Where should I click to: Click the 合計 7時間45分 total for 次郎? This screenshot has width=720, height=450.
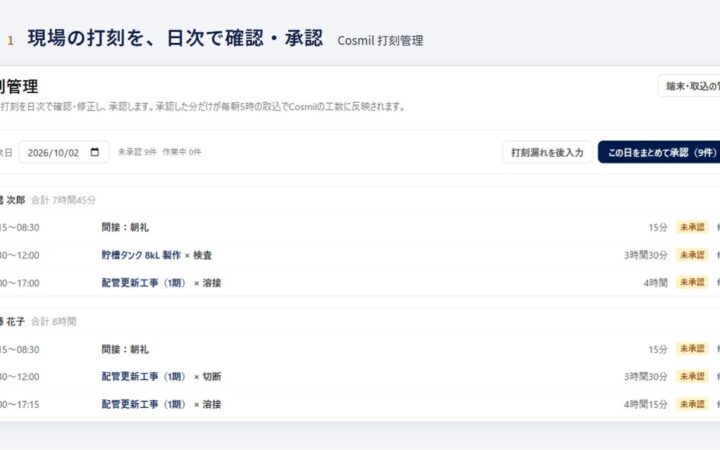[63, 200]
